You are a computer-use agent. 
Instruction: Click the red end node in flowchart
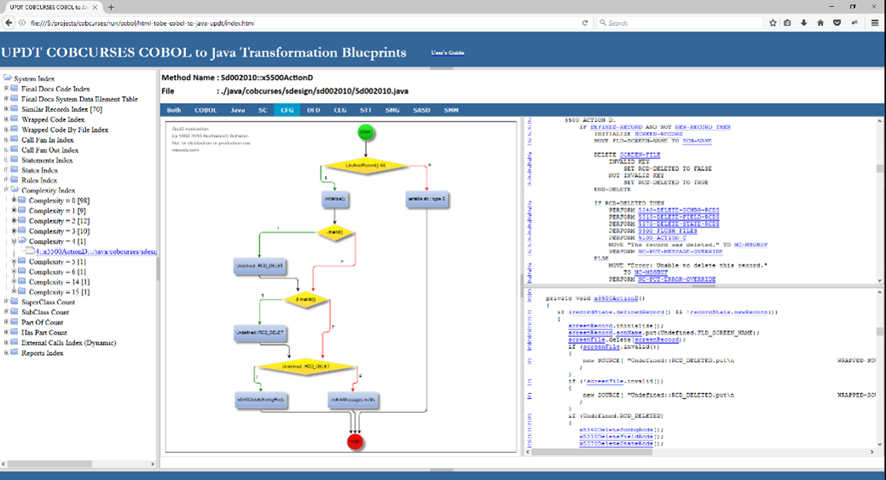354,440
